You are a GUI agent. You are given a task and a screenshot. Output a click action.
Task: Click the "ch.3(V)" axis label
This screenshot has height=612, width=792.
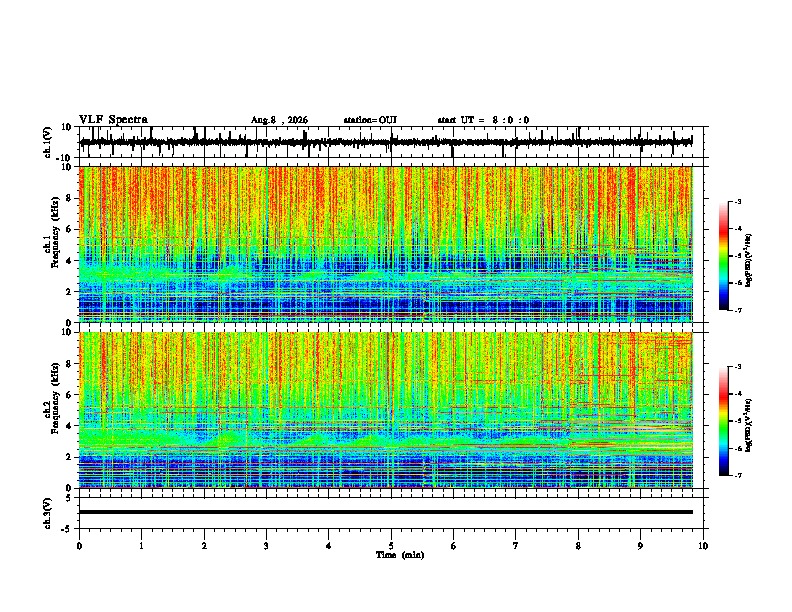pyautogui.click(x=47, y=513)
